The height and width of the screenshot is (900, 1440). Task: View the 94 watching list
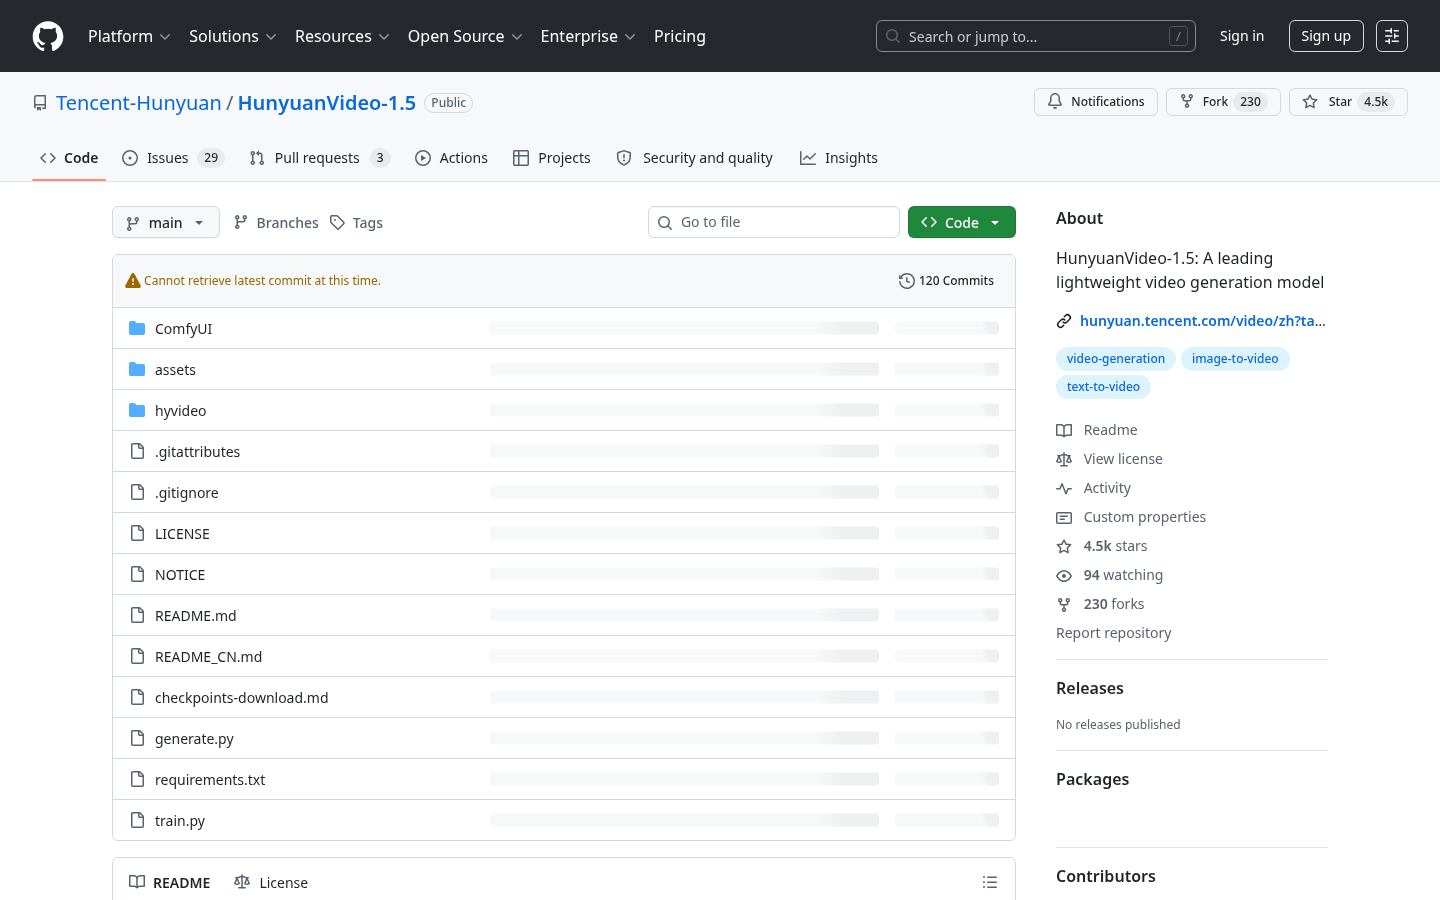click(x=1110, y=575)
